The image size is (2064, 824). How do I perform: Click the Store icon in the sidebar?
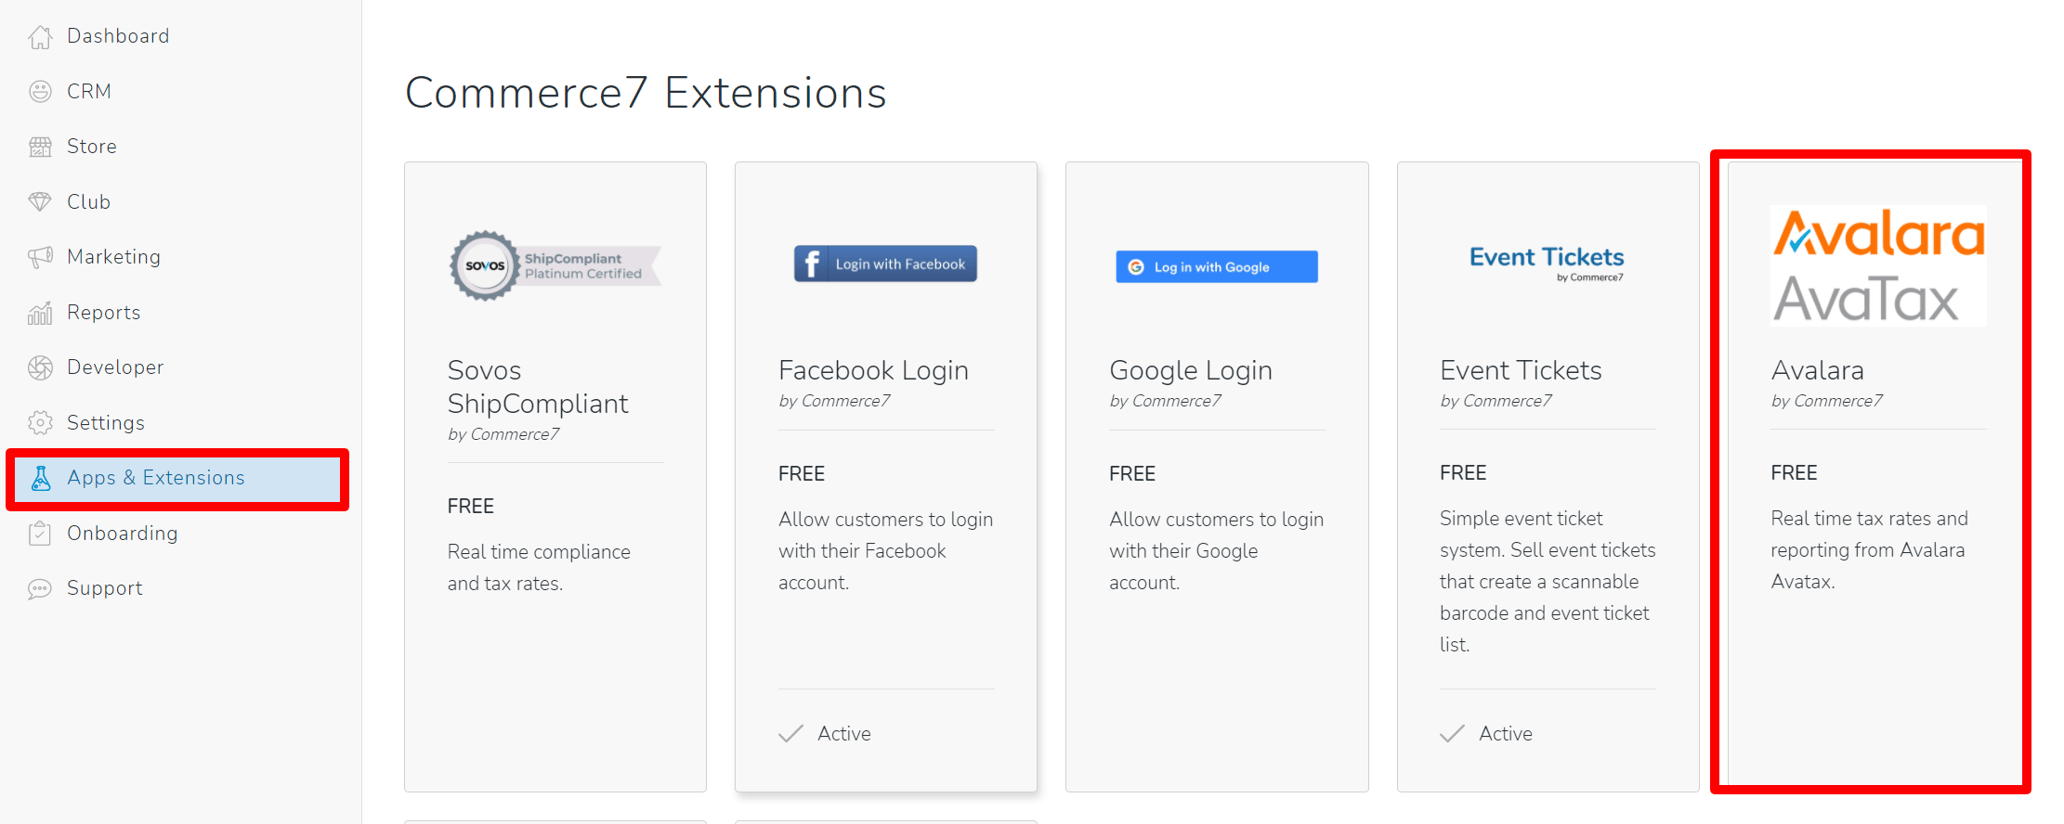click(x=40, y=146)
